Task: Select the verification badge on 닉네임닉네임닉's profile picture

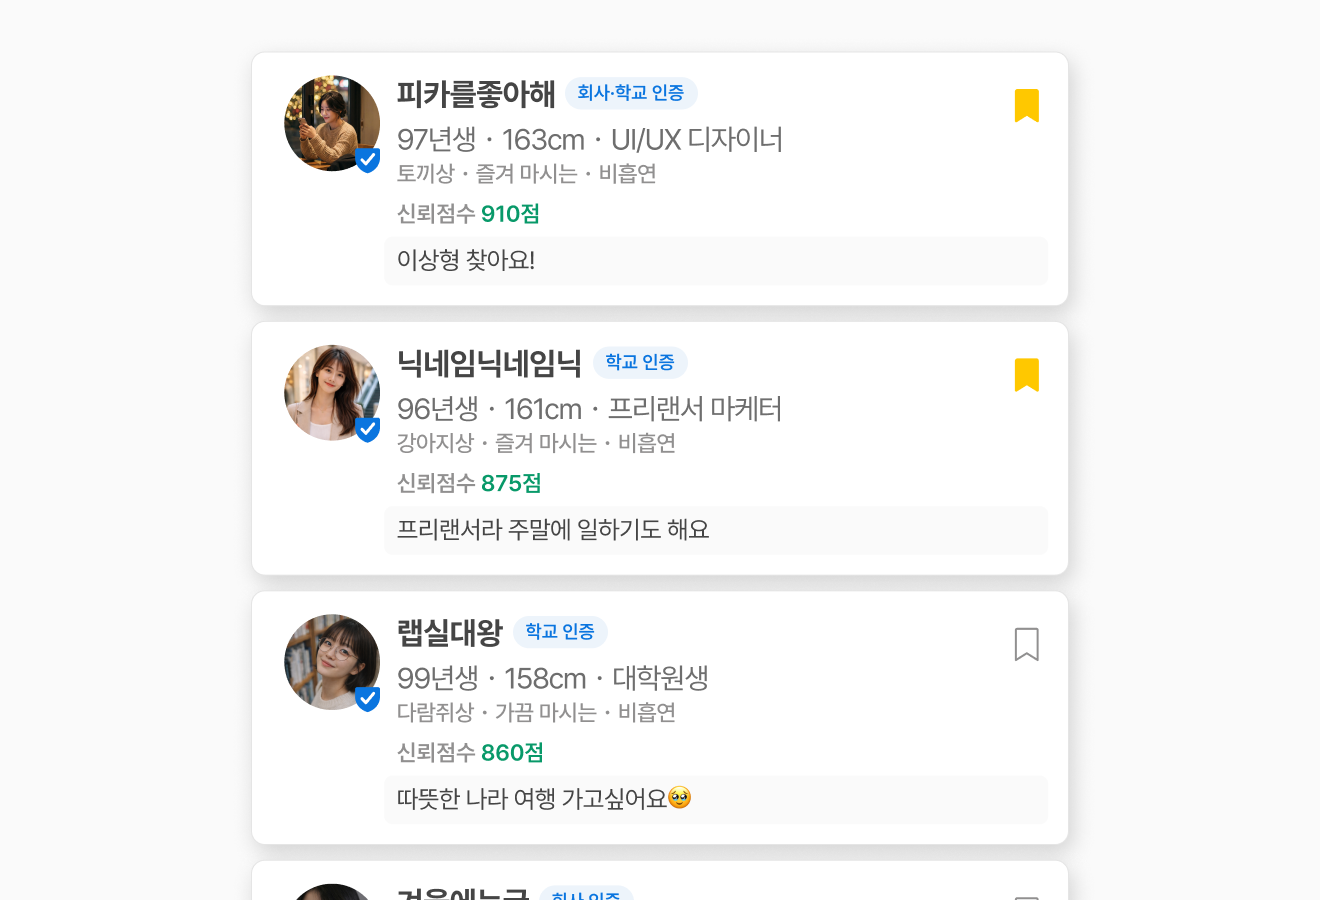Action: 367,429
